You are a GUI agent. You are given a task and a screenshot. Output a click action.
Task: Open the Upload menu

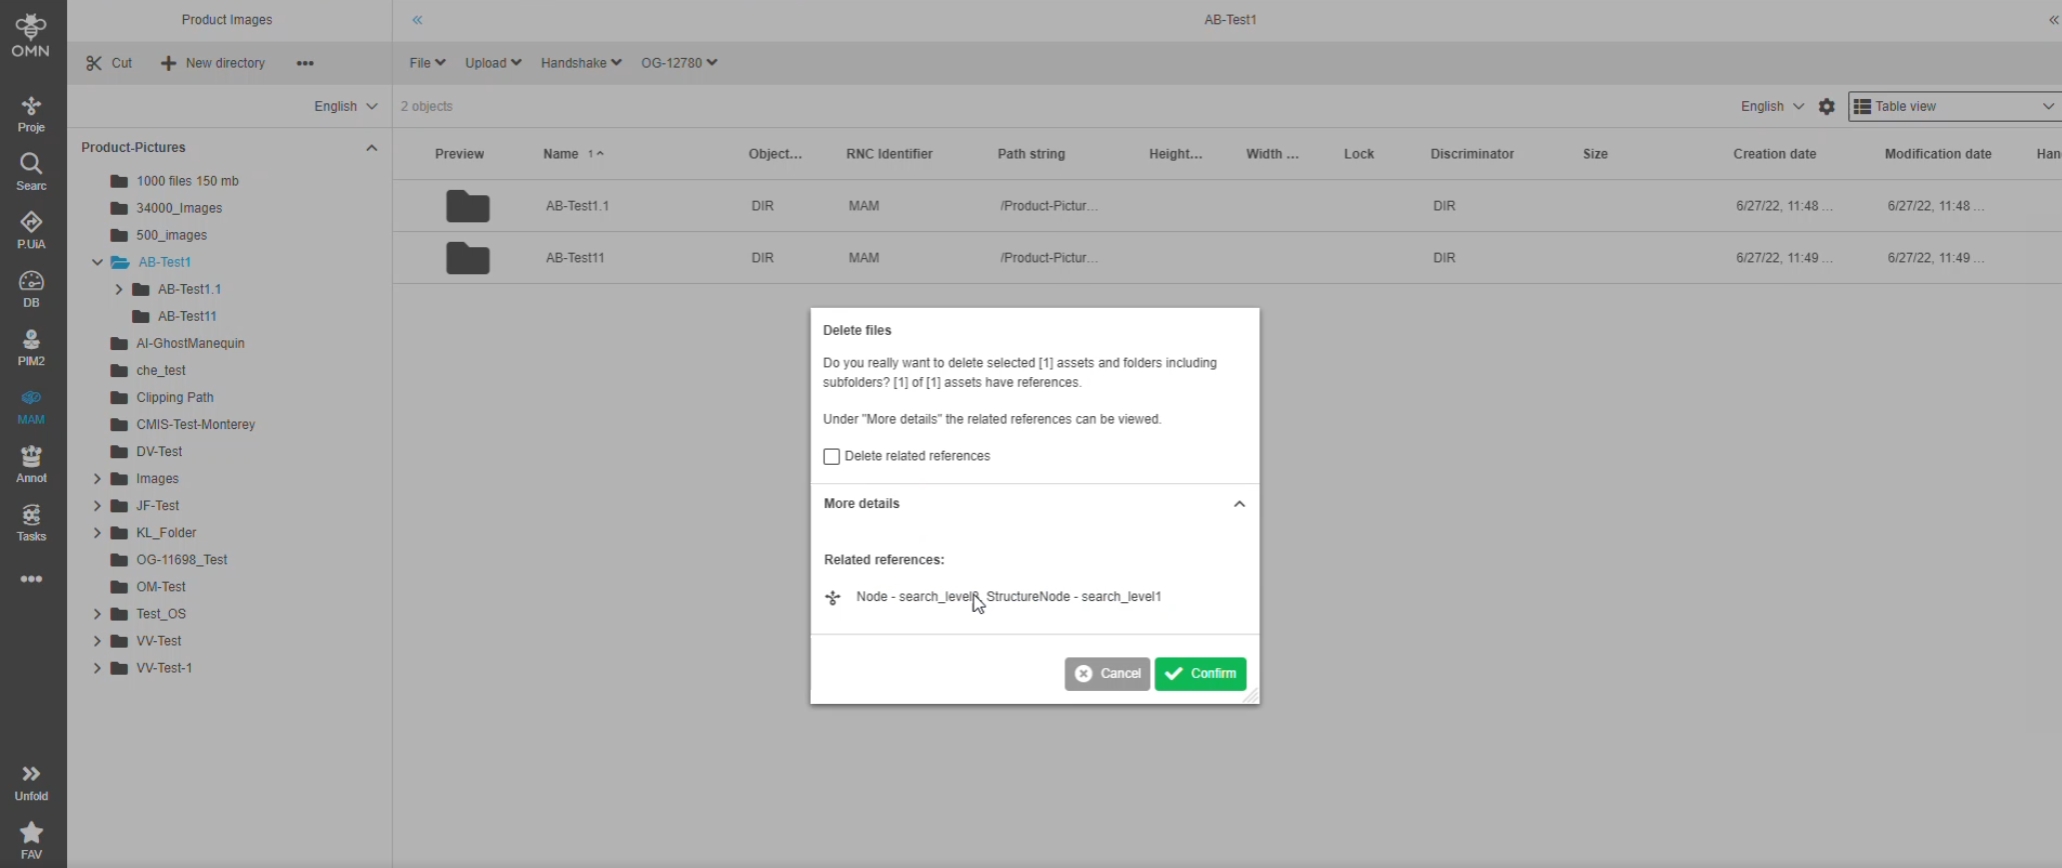[x=492, y=63]
